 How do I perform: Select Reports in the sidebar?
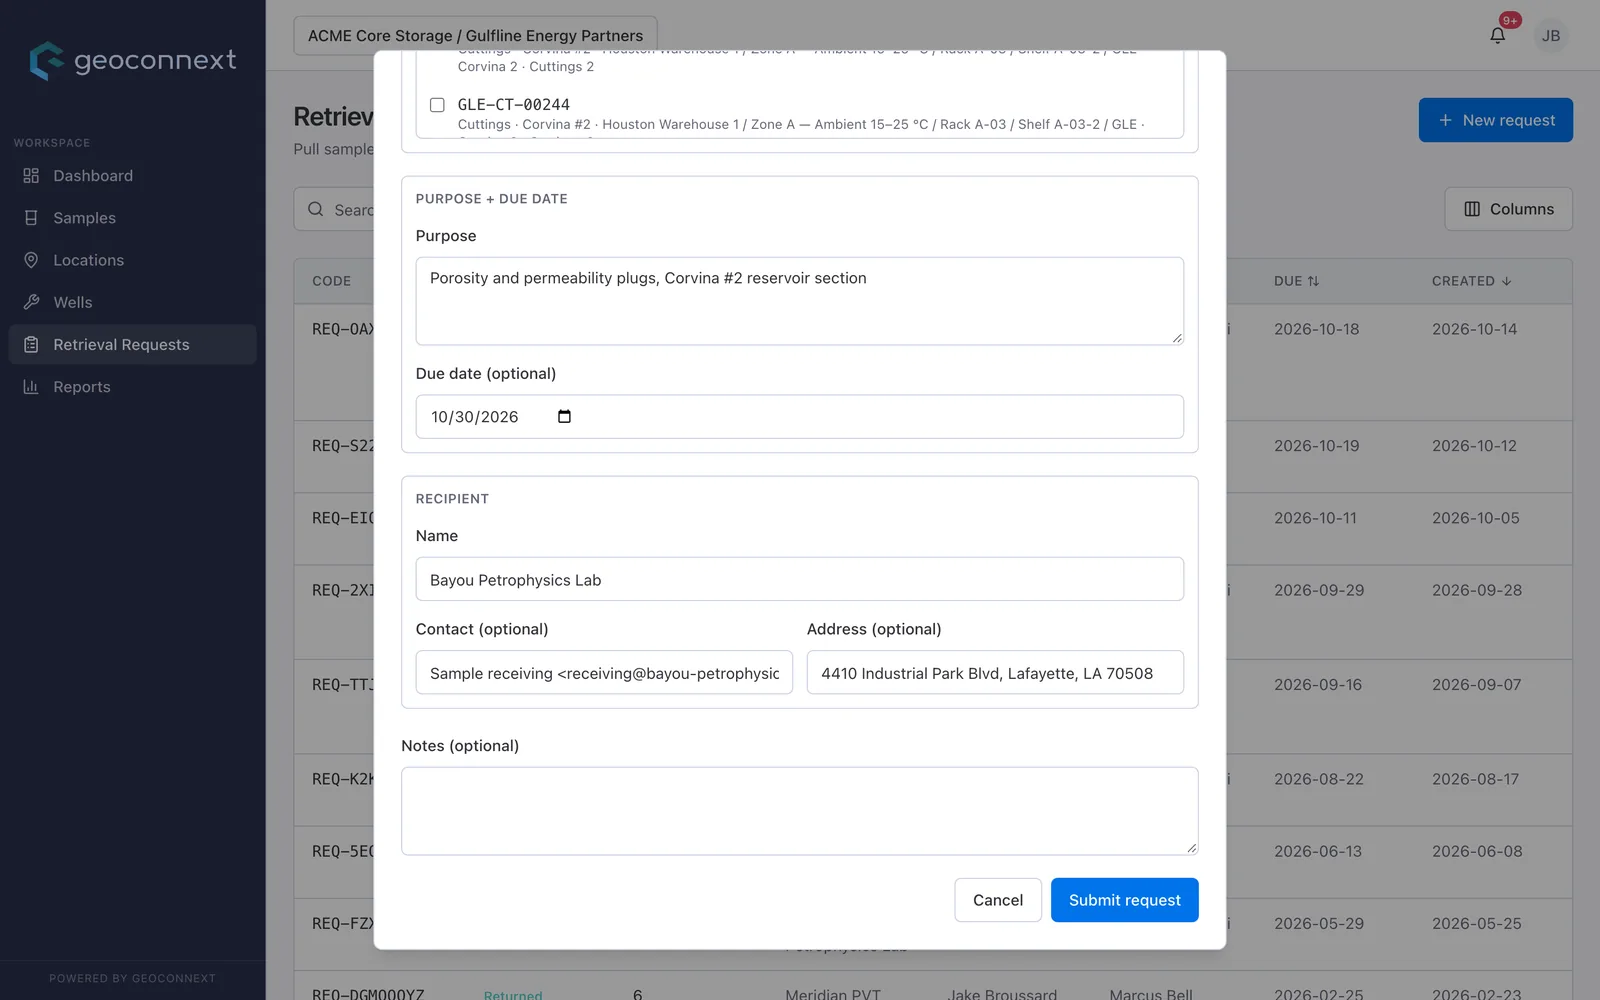click(x=132, y=387)
